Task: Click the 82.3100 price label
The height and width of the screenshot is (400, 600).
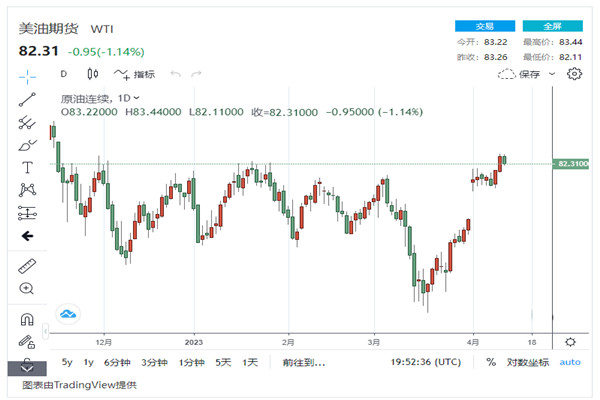Action: point(571,164)
